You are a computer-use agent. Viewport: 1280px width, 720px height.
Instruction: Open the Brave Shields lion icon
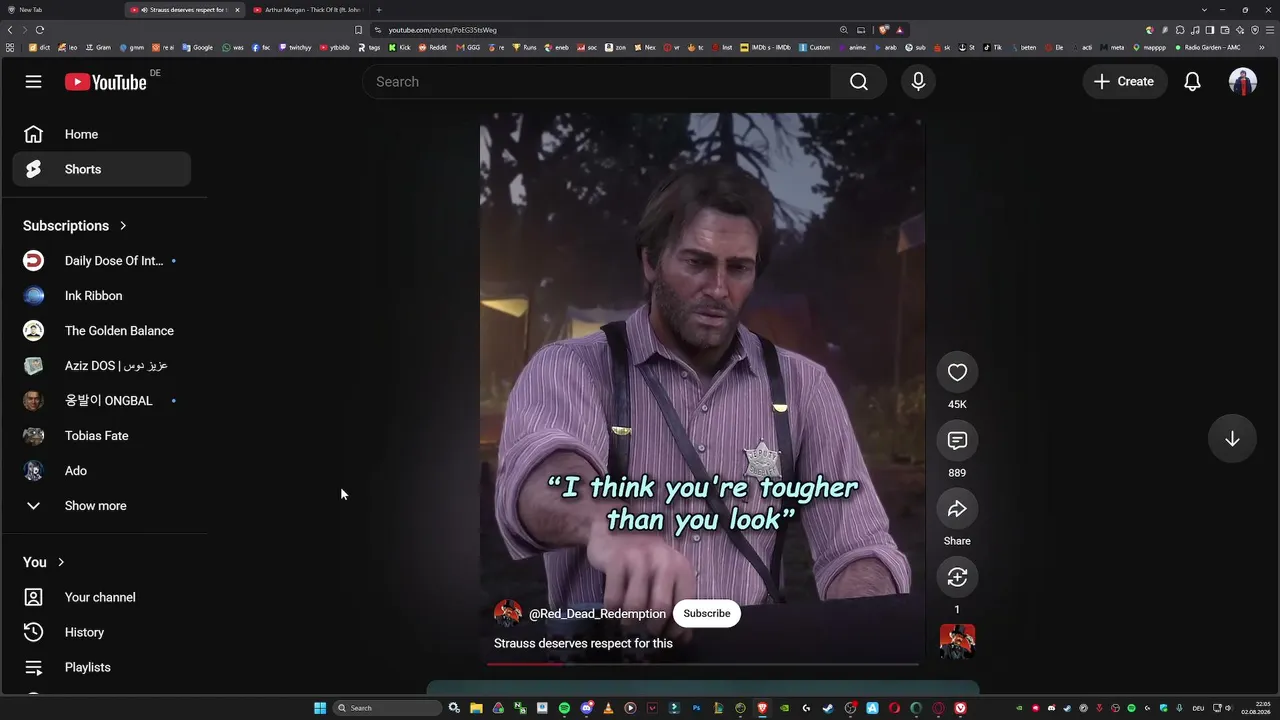884,30
